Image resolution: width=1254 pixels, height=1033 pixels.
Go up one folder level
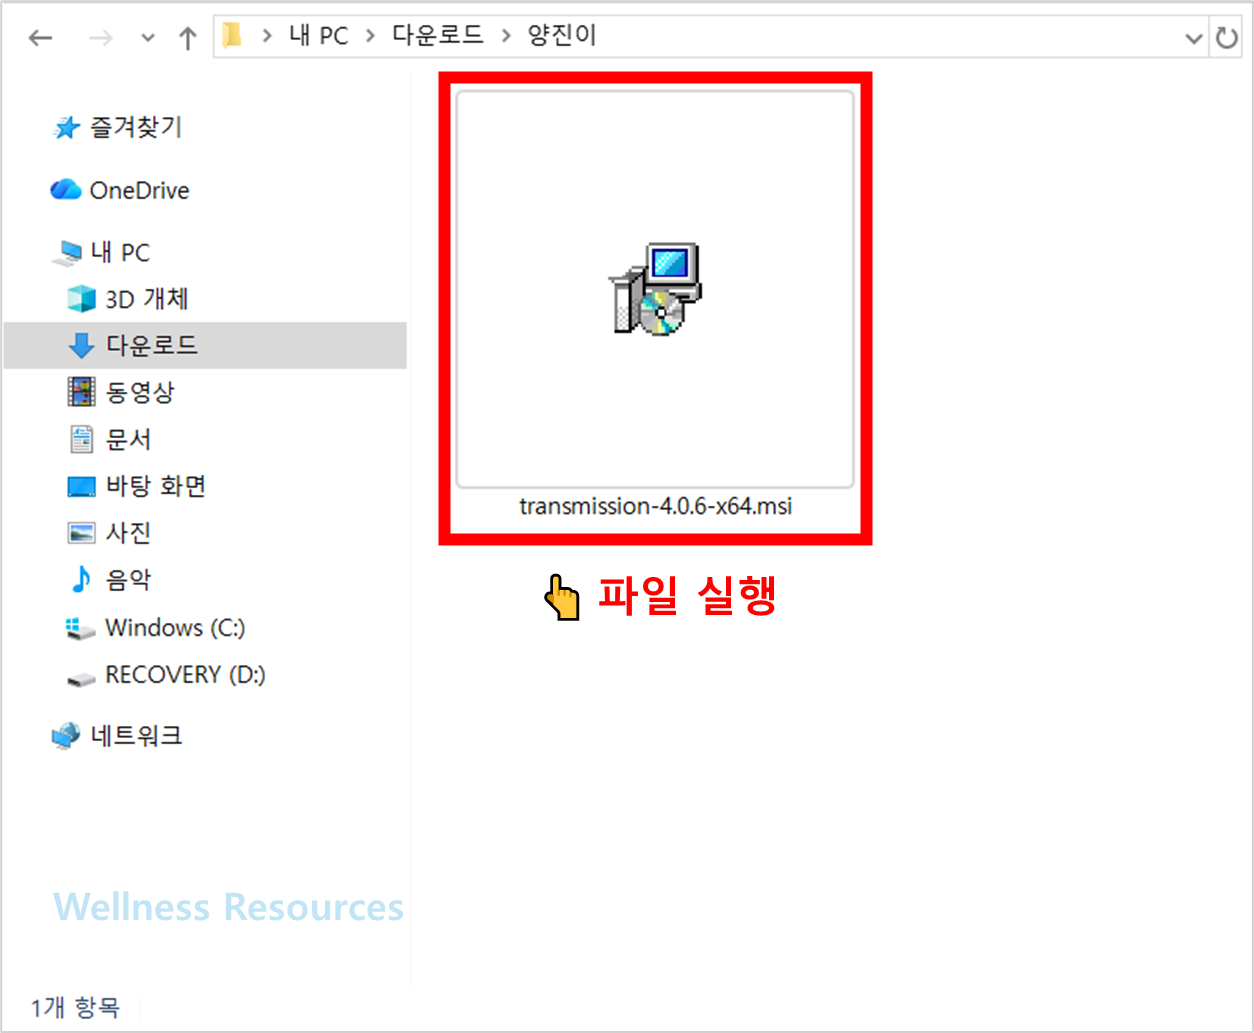point(187,38)
